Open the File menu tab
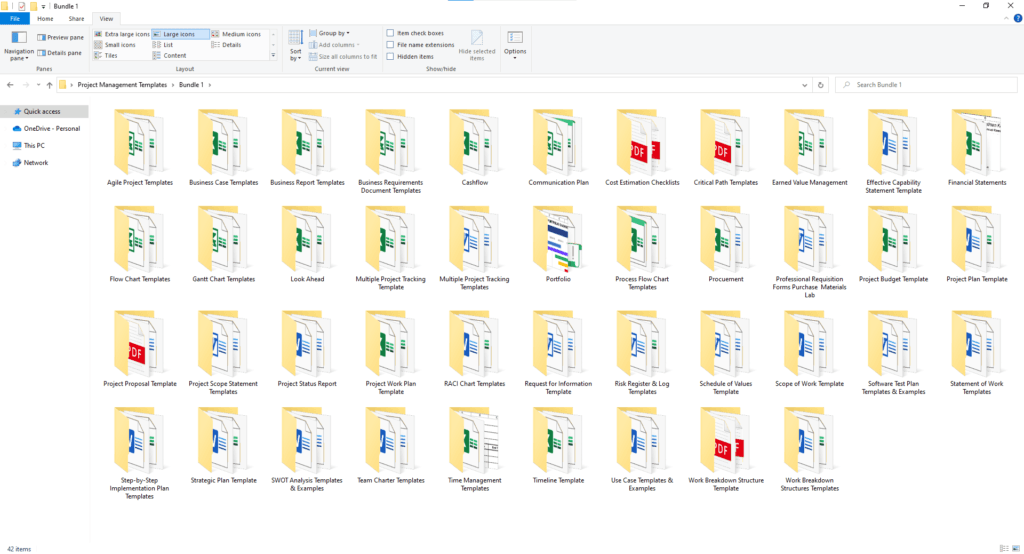This screenshot has height=554, width=1024. tap(16, 18)
